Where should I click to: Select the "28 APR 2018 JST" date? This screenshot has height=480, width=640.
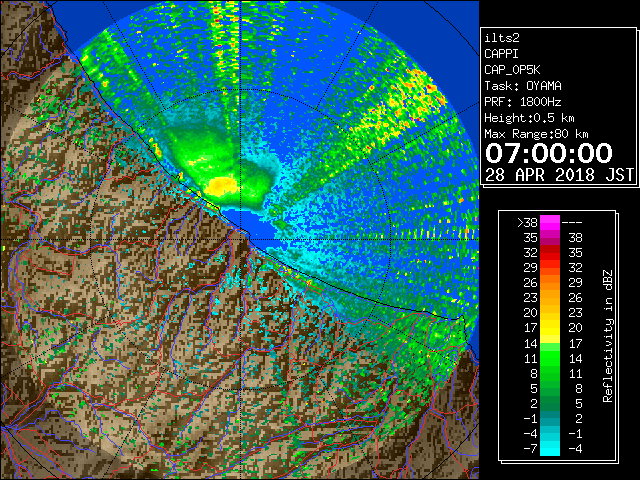[x=559, y=175]
